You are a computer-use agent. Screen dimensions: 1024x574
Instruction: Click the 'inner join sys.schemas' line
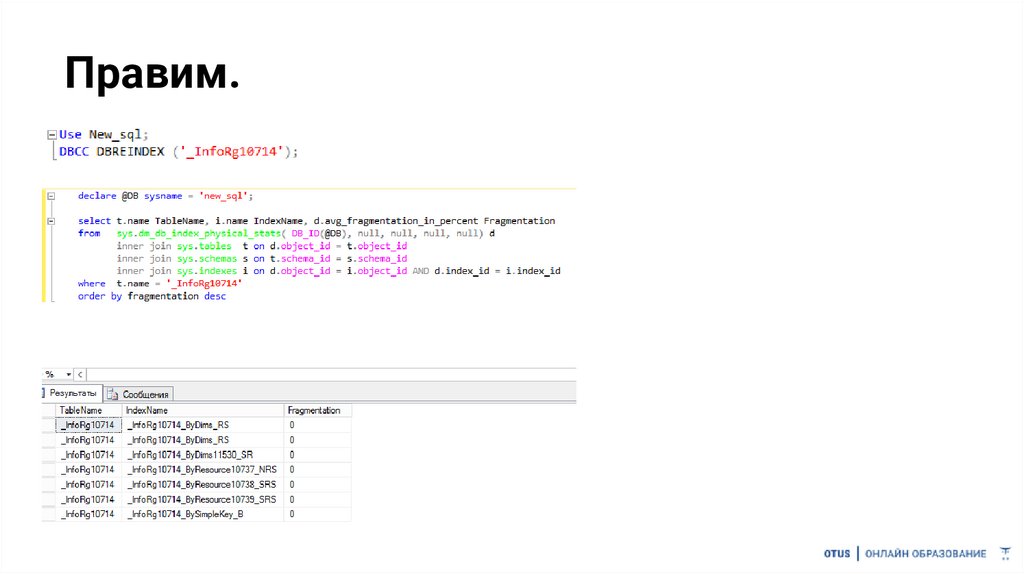tap(262, 259)
